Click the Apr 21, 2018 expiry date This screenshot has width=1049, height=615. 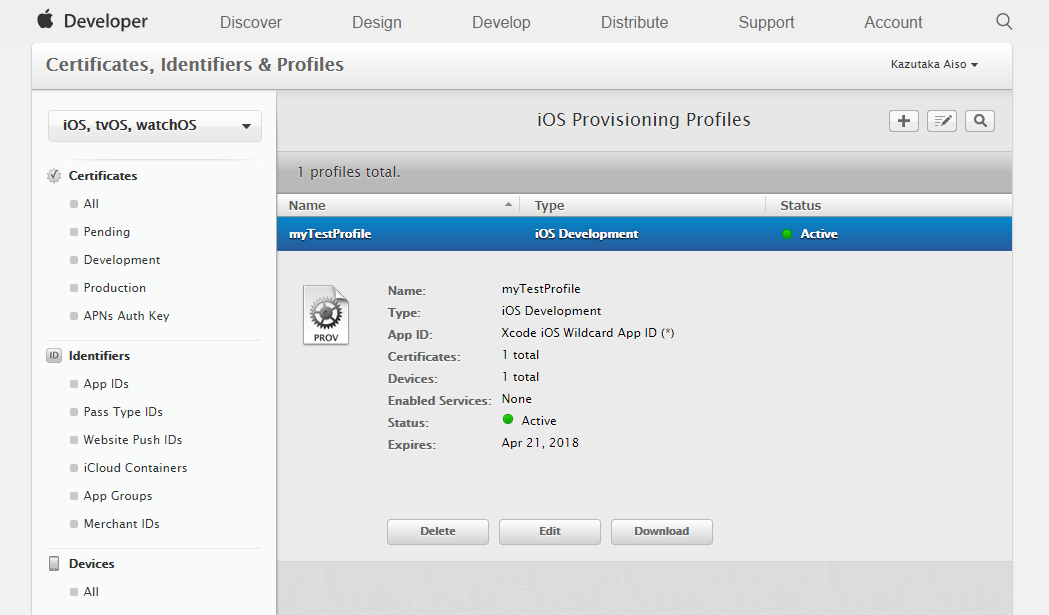[x=540, y=442]
